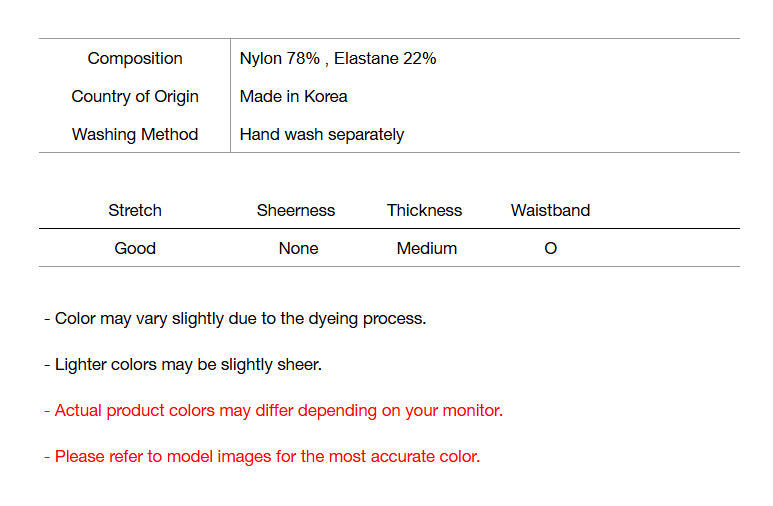This screenshot has height=506, width=773.
Task: Click the Hand wash separately text
Action: (322, 134)
